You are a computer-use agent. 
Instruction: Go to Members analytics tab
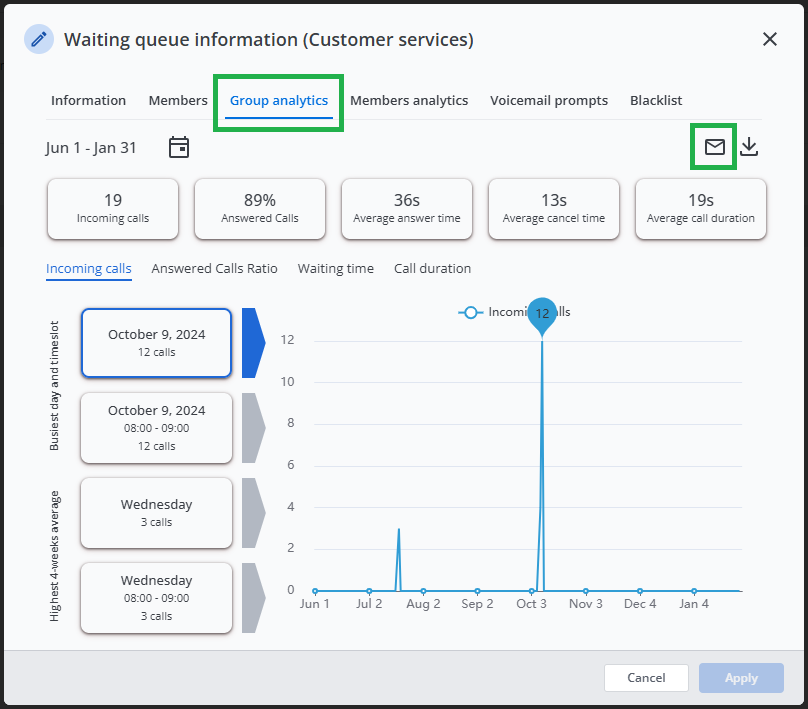coord(409,100)
